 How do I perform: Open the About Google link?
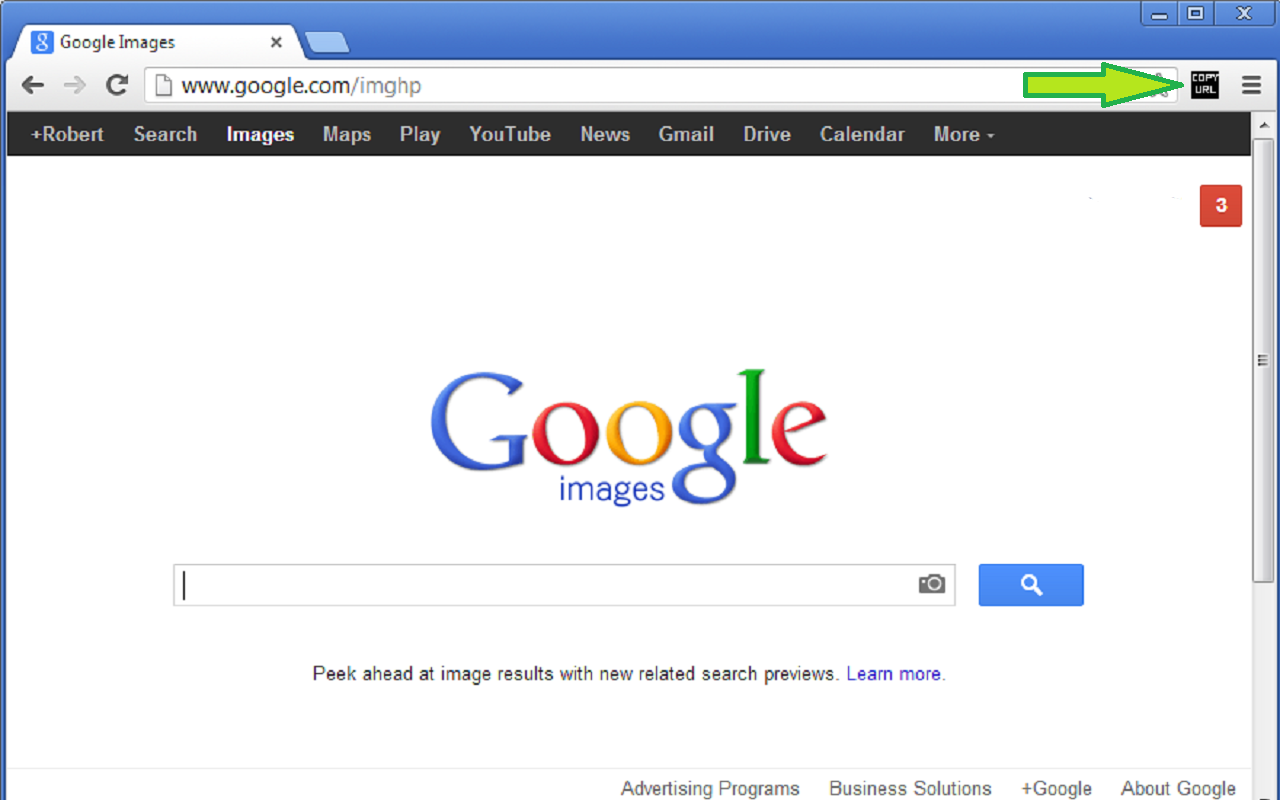[1178, 789]
